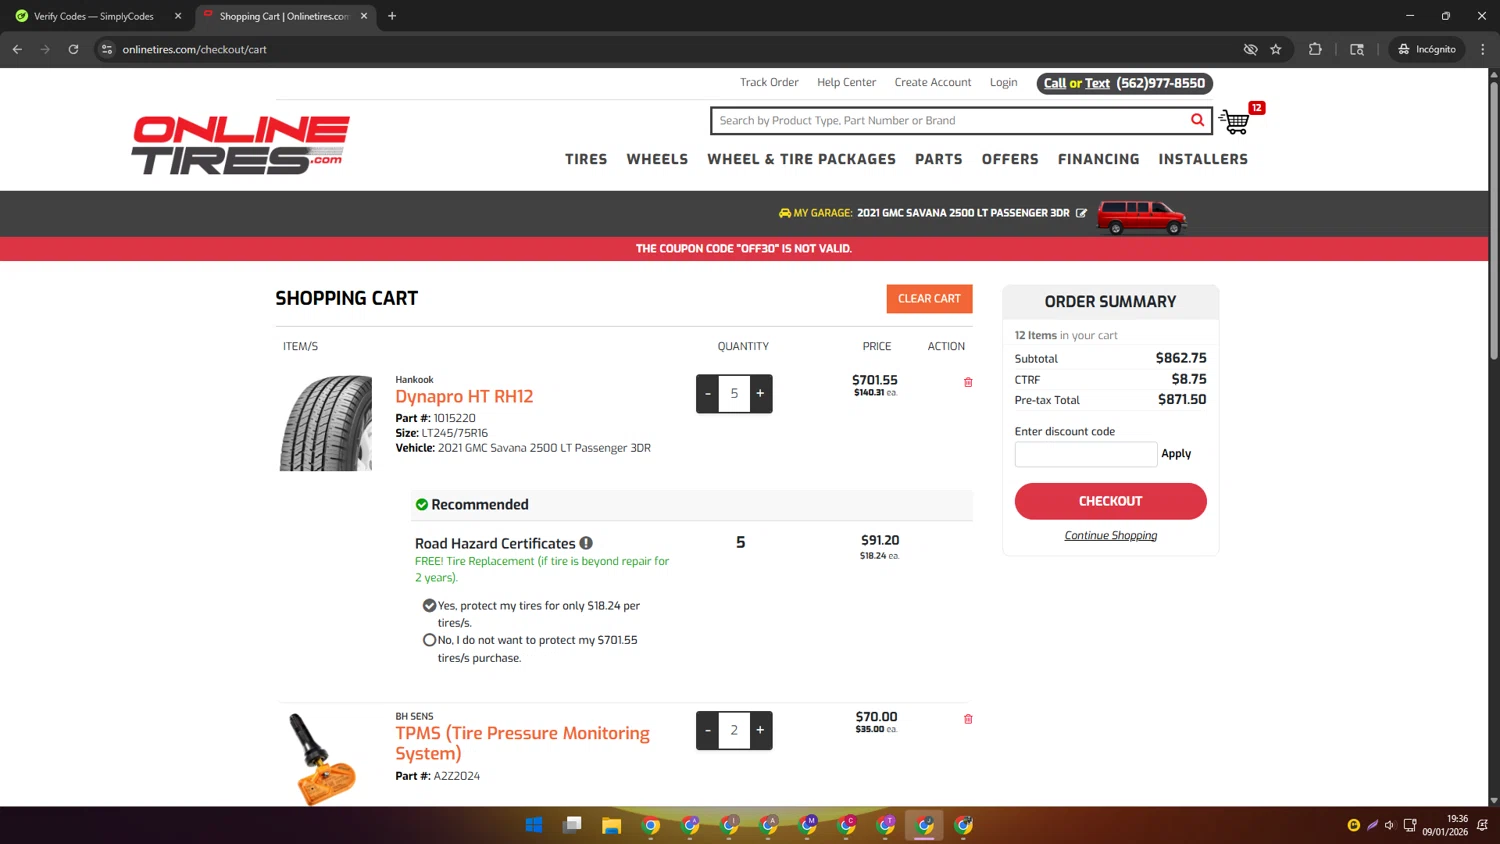Click the page vertical scrollbar

[1494, 220]
